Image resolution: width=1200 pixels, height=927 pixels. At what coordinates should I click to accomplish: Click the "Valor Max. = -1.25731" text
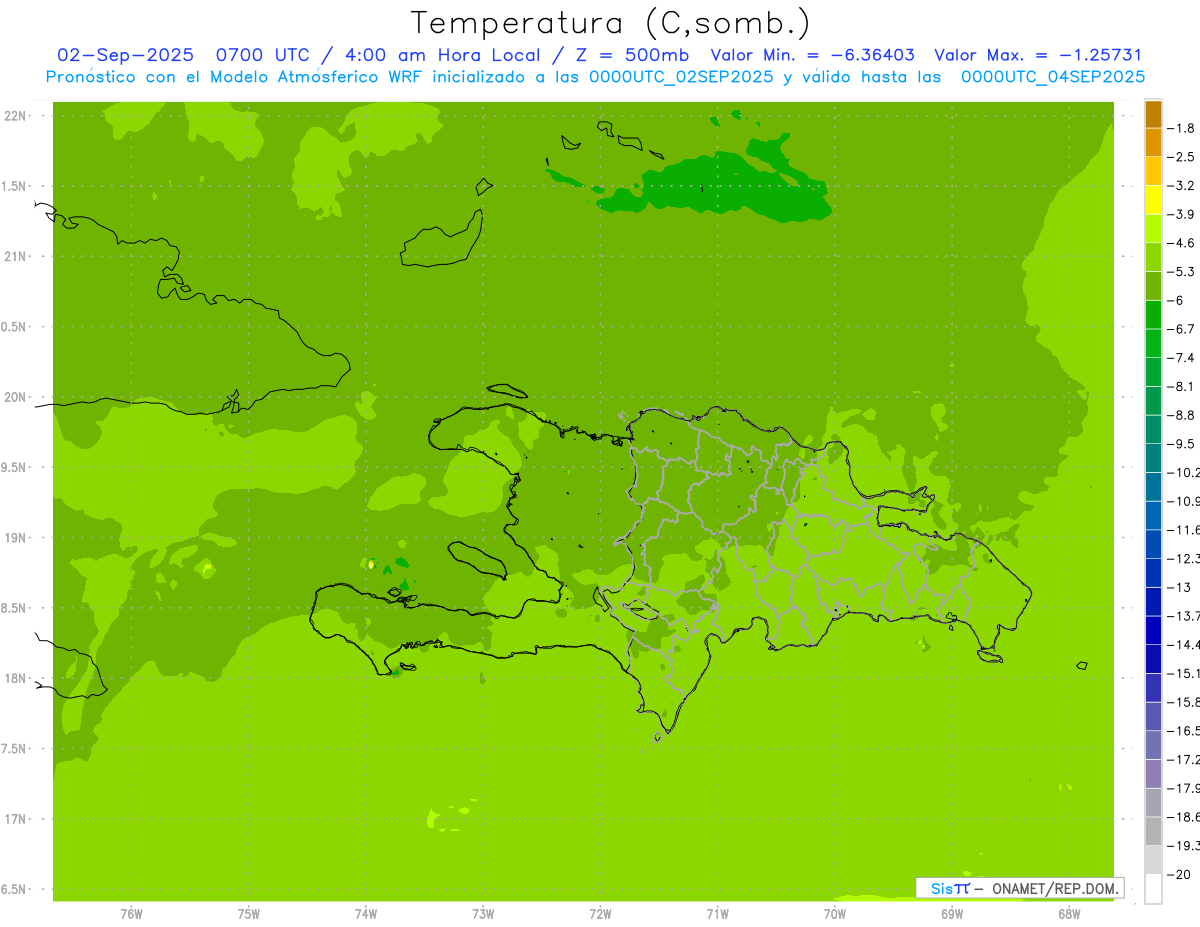point(1038,55)
